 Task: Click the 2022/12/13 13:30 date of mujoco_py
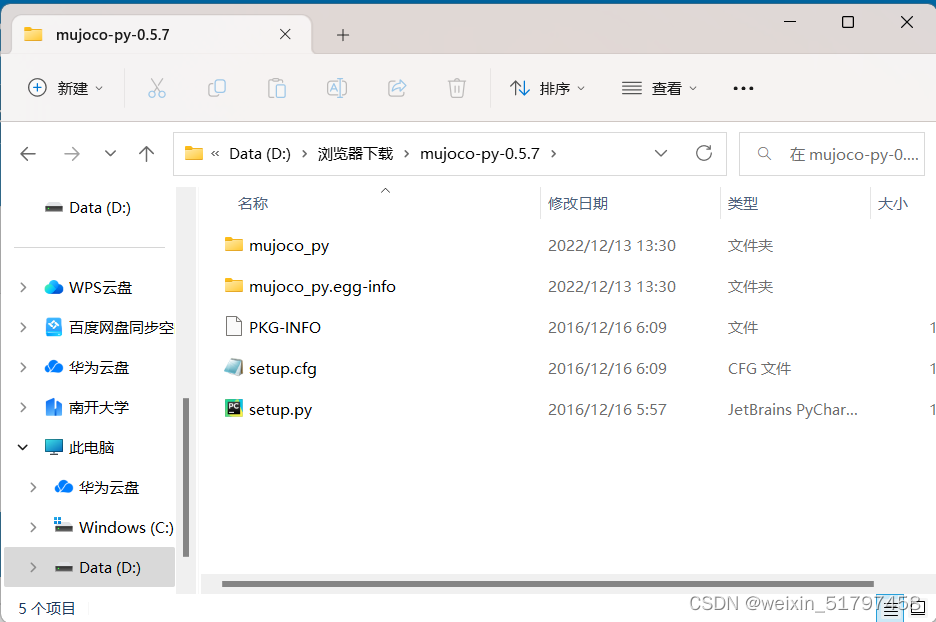click(612, 245)
